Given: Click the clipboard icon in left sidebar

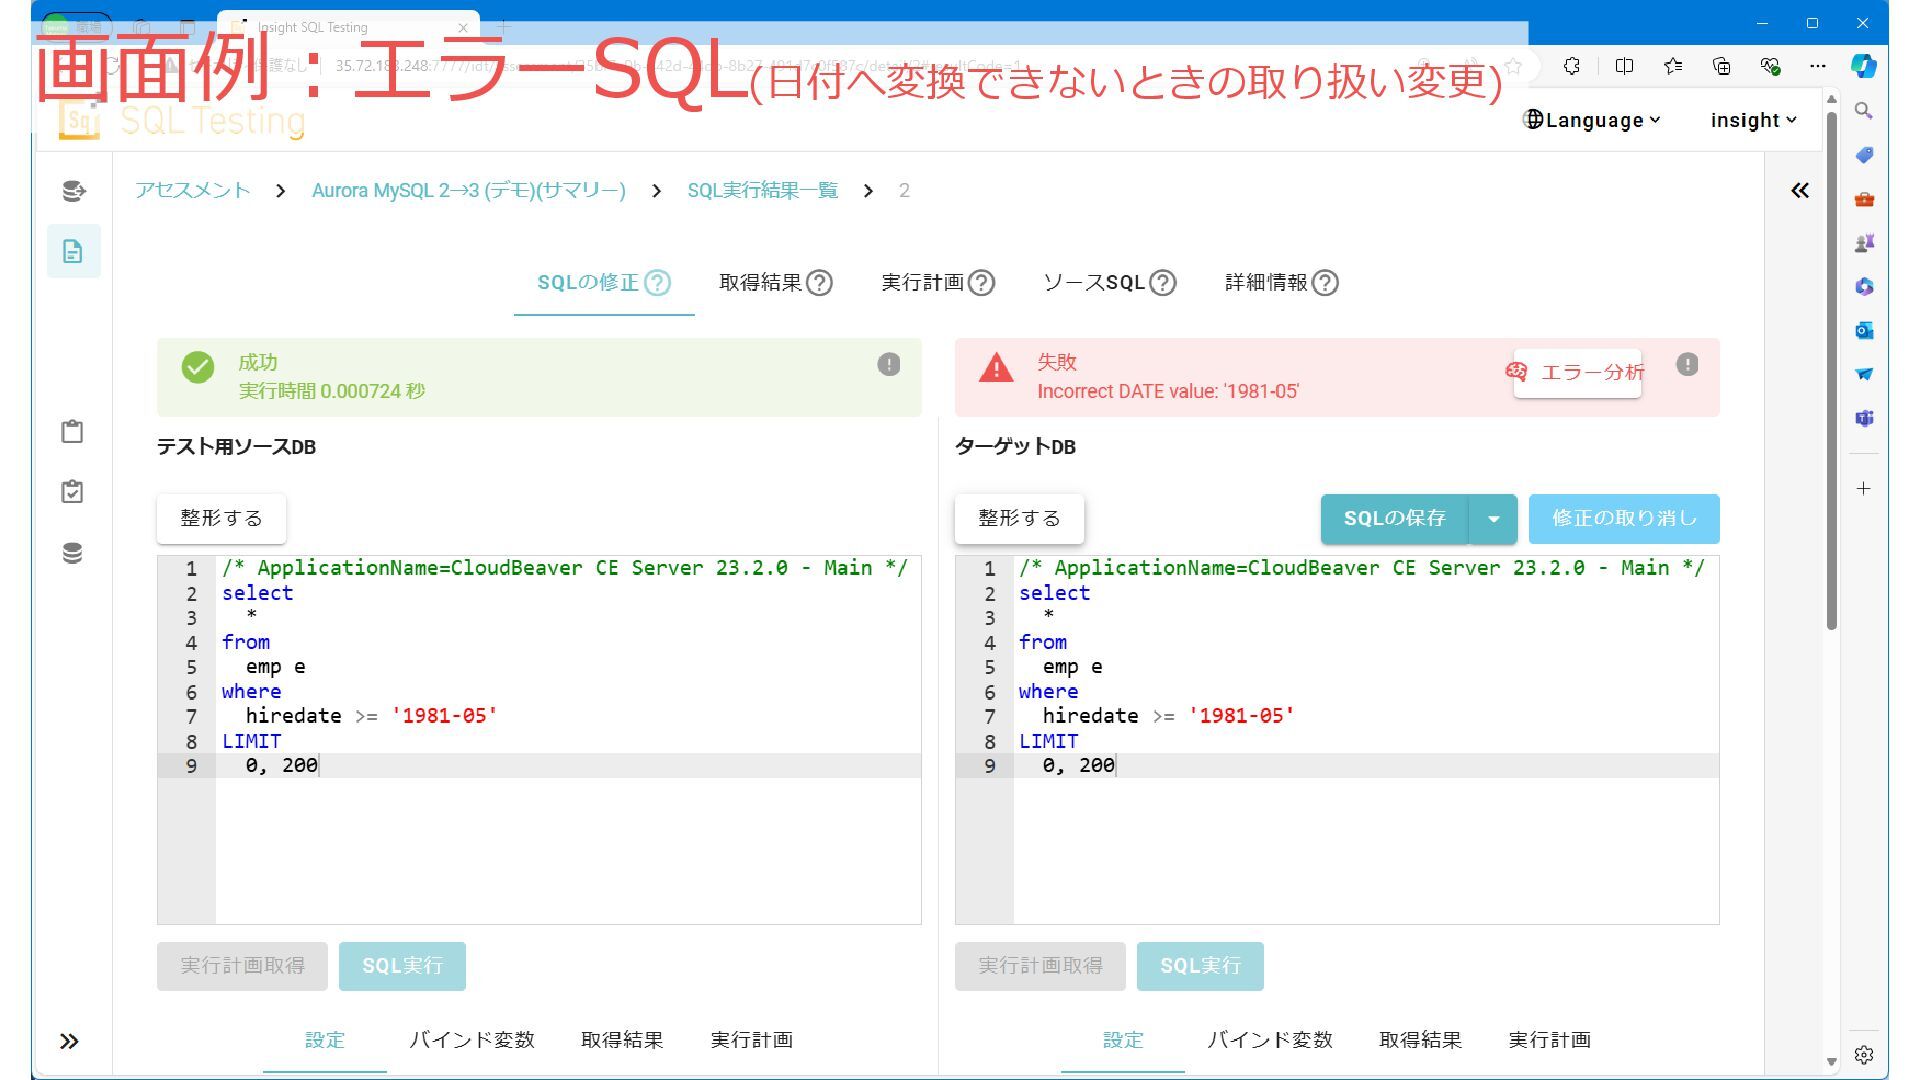Looking at the screenshot, I should click(72, 431).
